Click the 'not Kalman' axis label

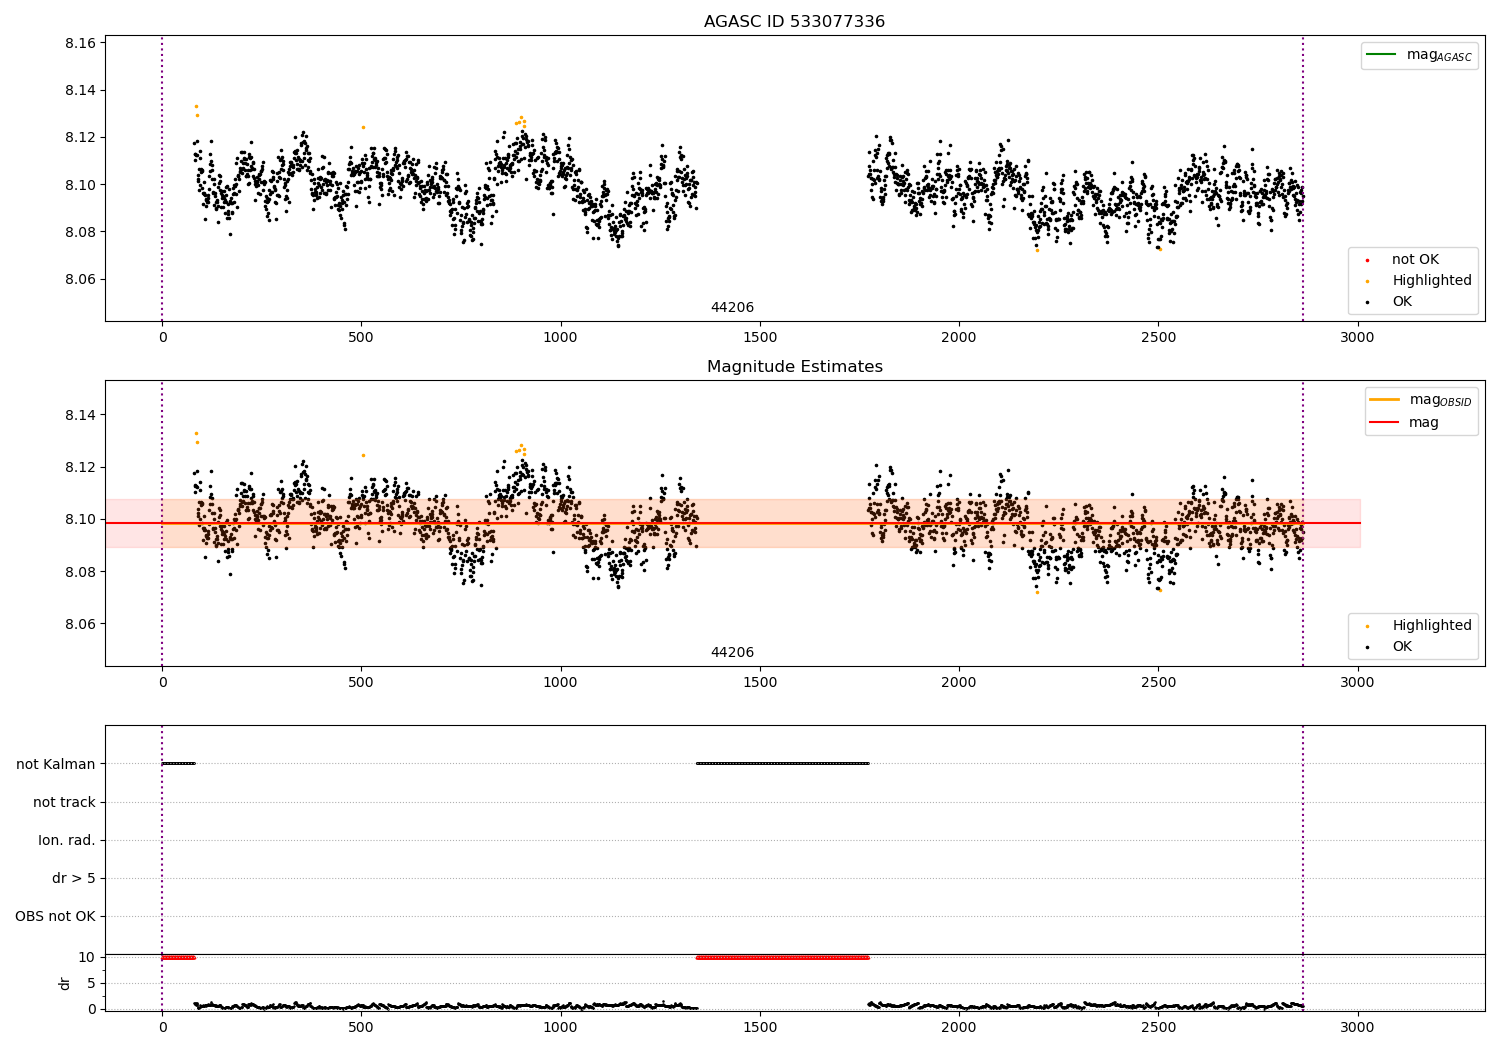tap(56, 764)
